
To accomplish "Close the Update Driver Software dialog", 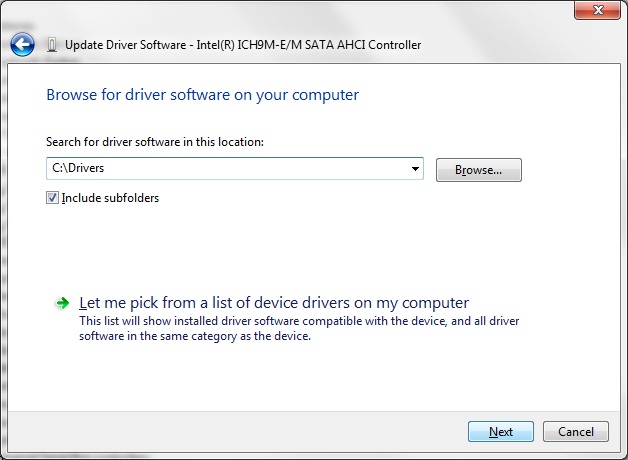I will tap(597, 10).
